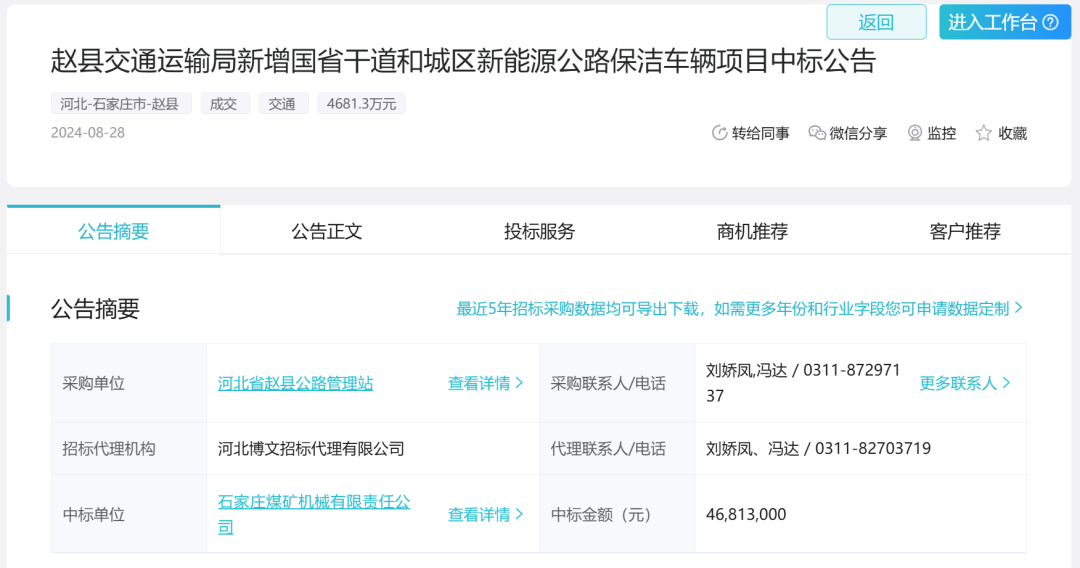Click the 转给同事 forward icon
Viewport: 1080px width, 568px height.
(x=719, y=134)
